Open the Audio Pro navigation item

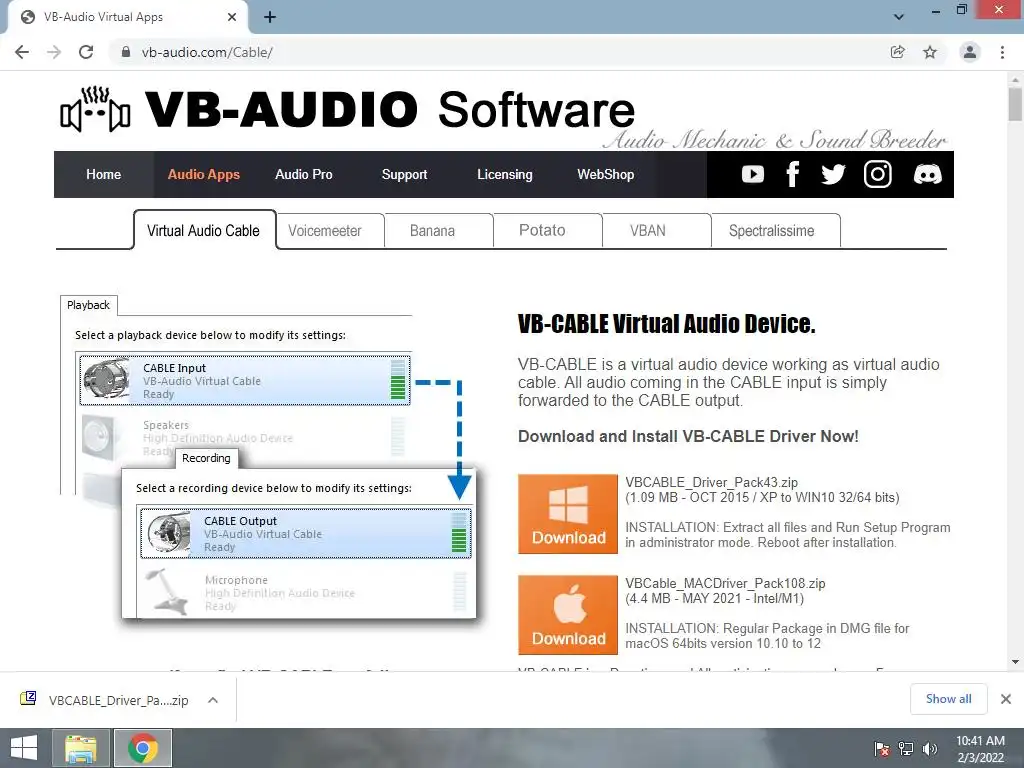point(304,174)
